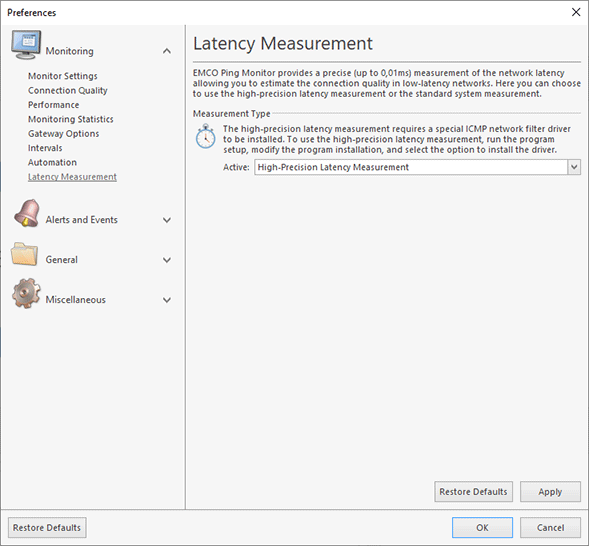Open Gateway Options page
Screen dimensions: 589x546
[63, 134]
